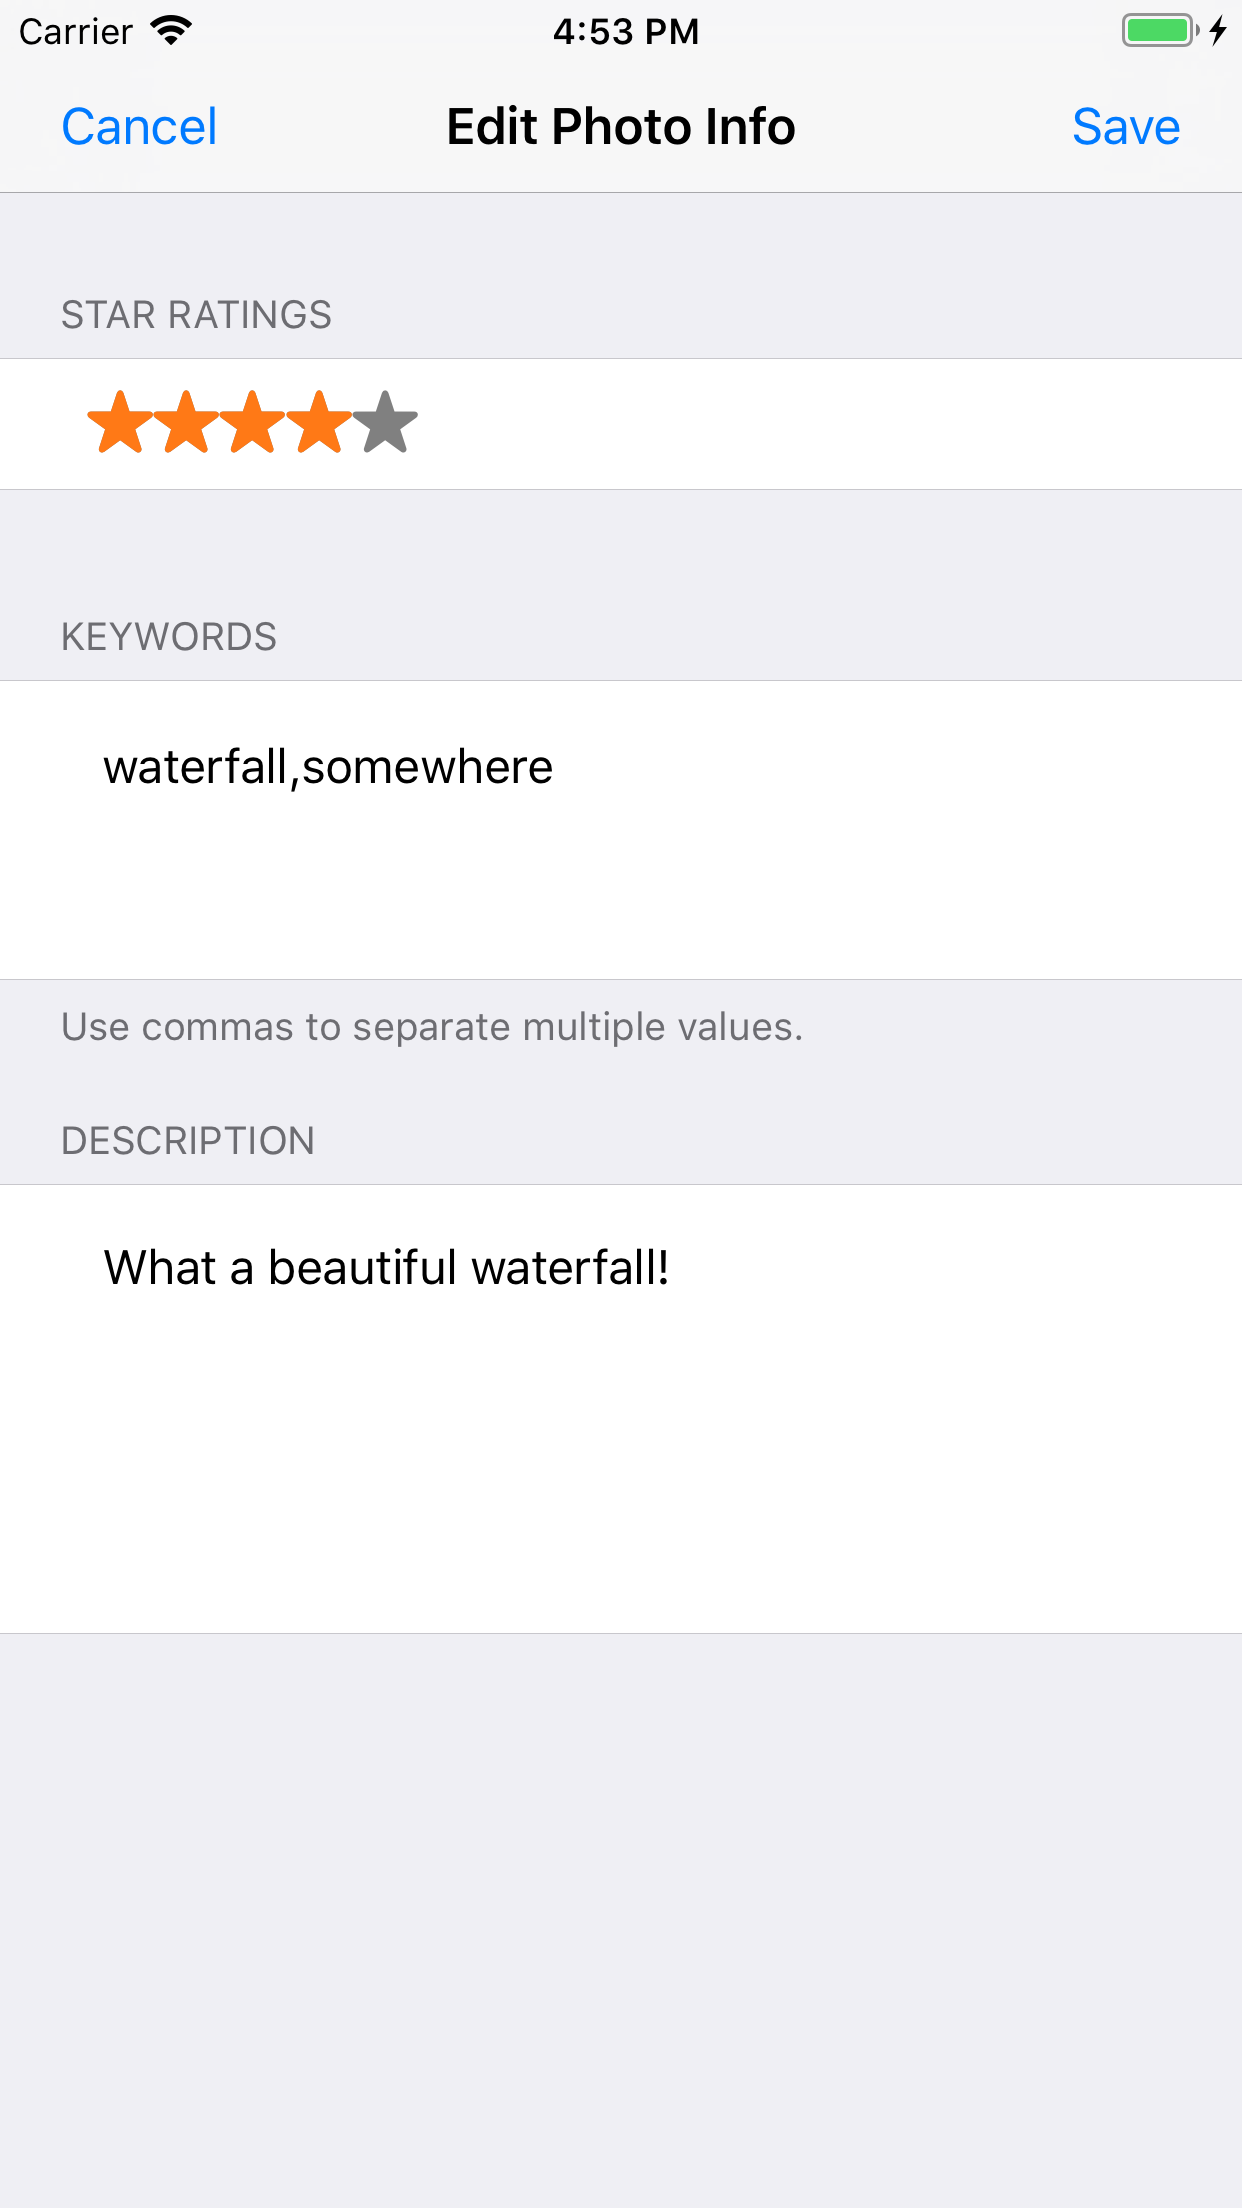Image resolution: width=1242 pixels, height=2208 pixels.
Task: Click the DESCRIPTION section header
Action: click(188, 1141)
